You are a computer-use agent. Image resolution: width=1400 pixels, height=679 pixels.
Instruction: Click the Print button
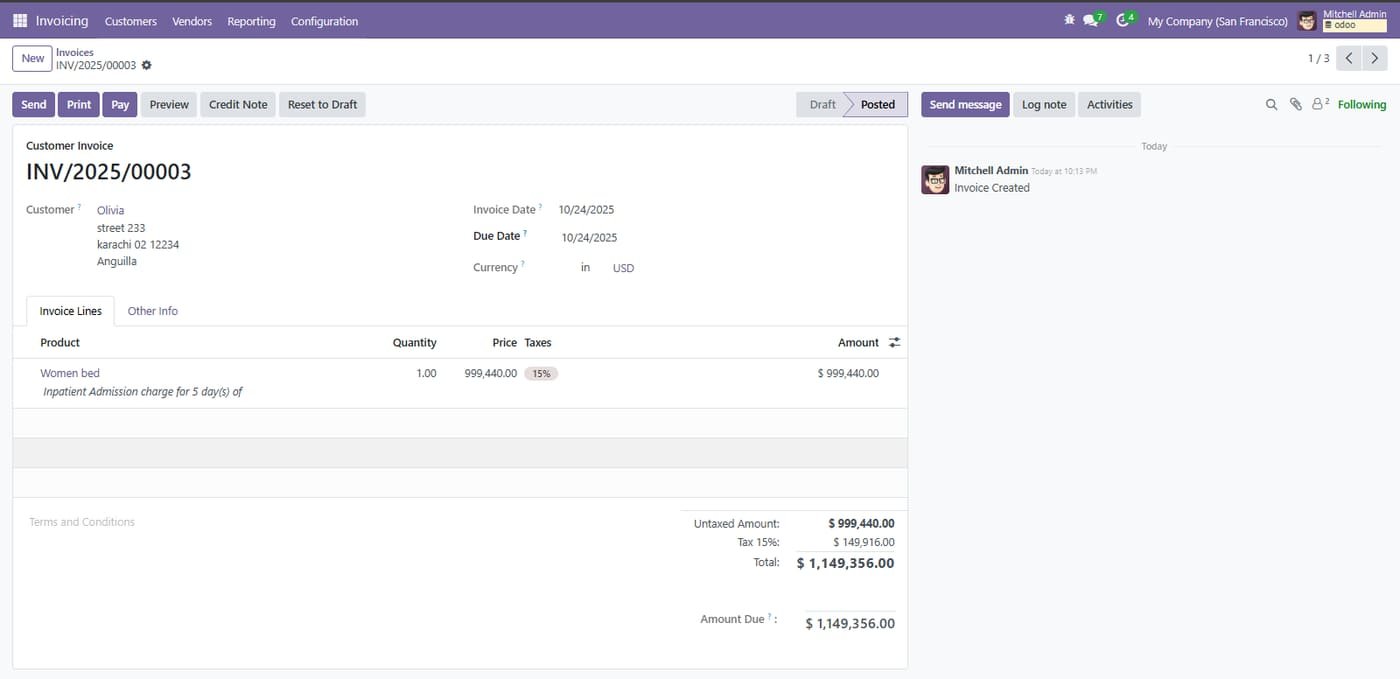pos(79,104)
